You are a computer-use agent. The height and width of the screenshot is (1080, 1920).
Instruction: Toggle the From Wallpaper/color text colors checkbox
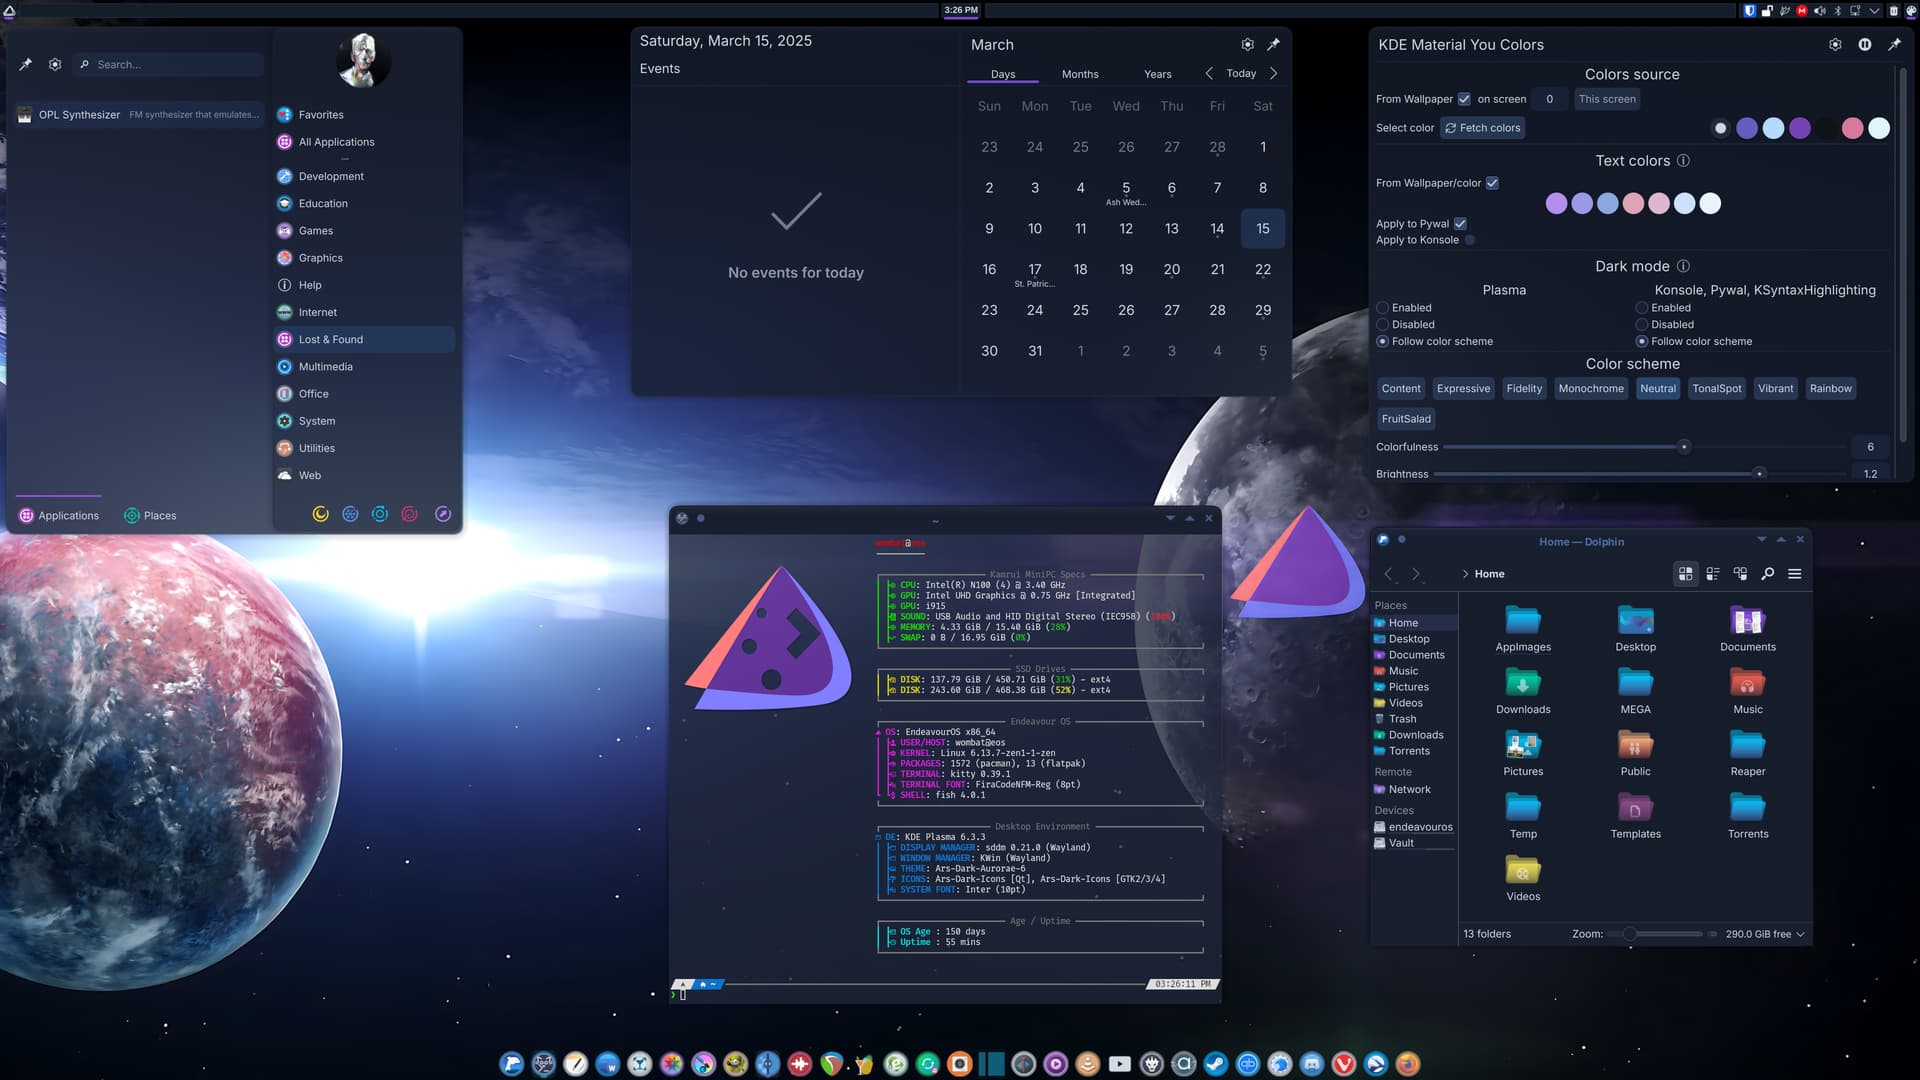[x=1492, y=183]
